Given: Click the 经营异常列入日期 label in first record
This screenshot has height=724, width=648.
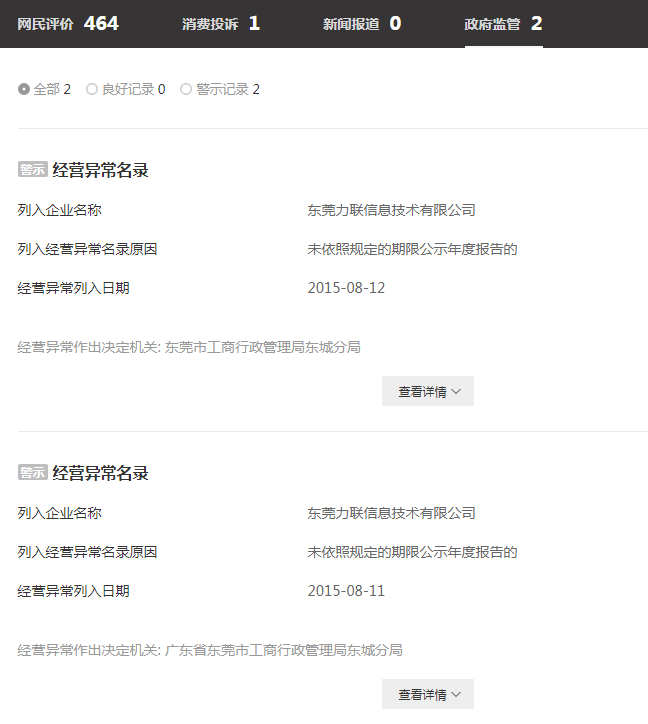Looking at the screenshot, I should click(73, 288).
